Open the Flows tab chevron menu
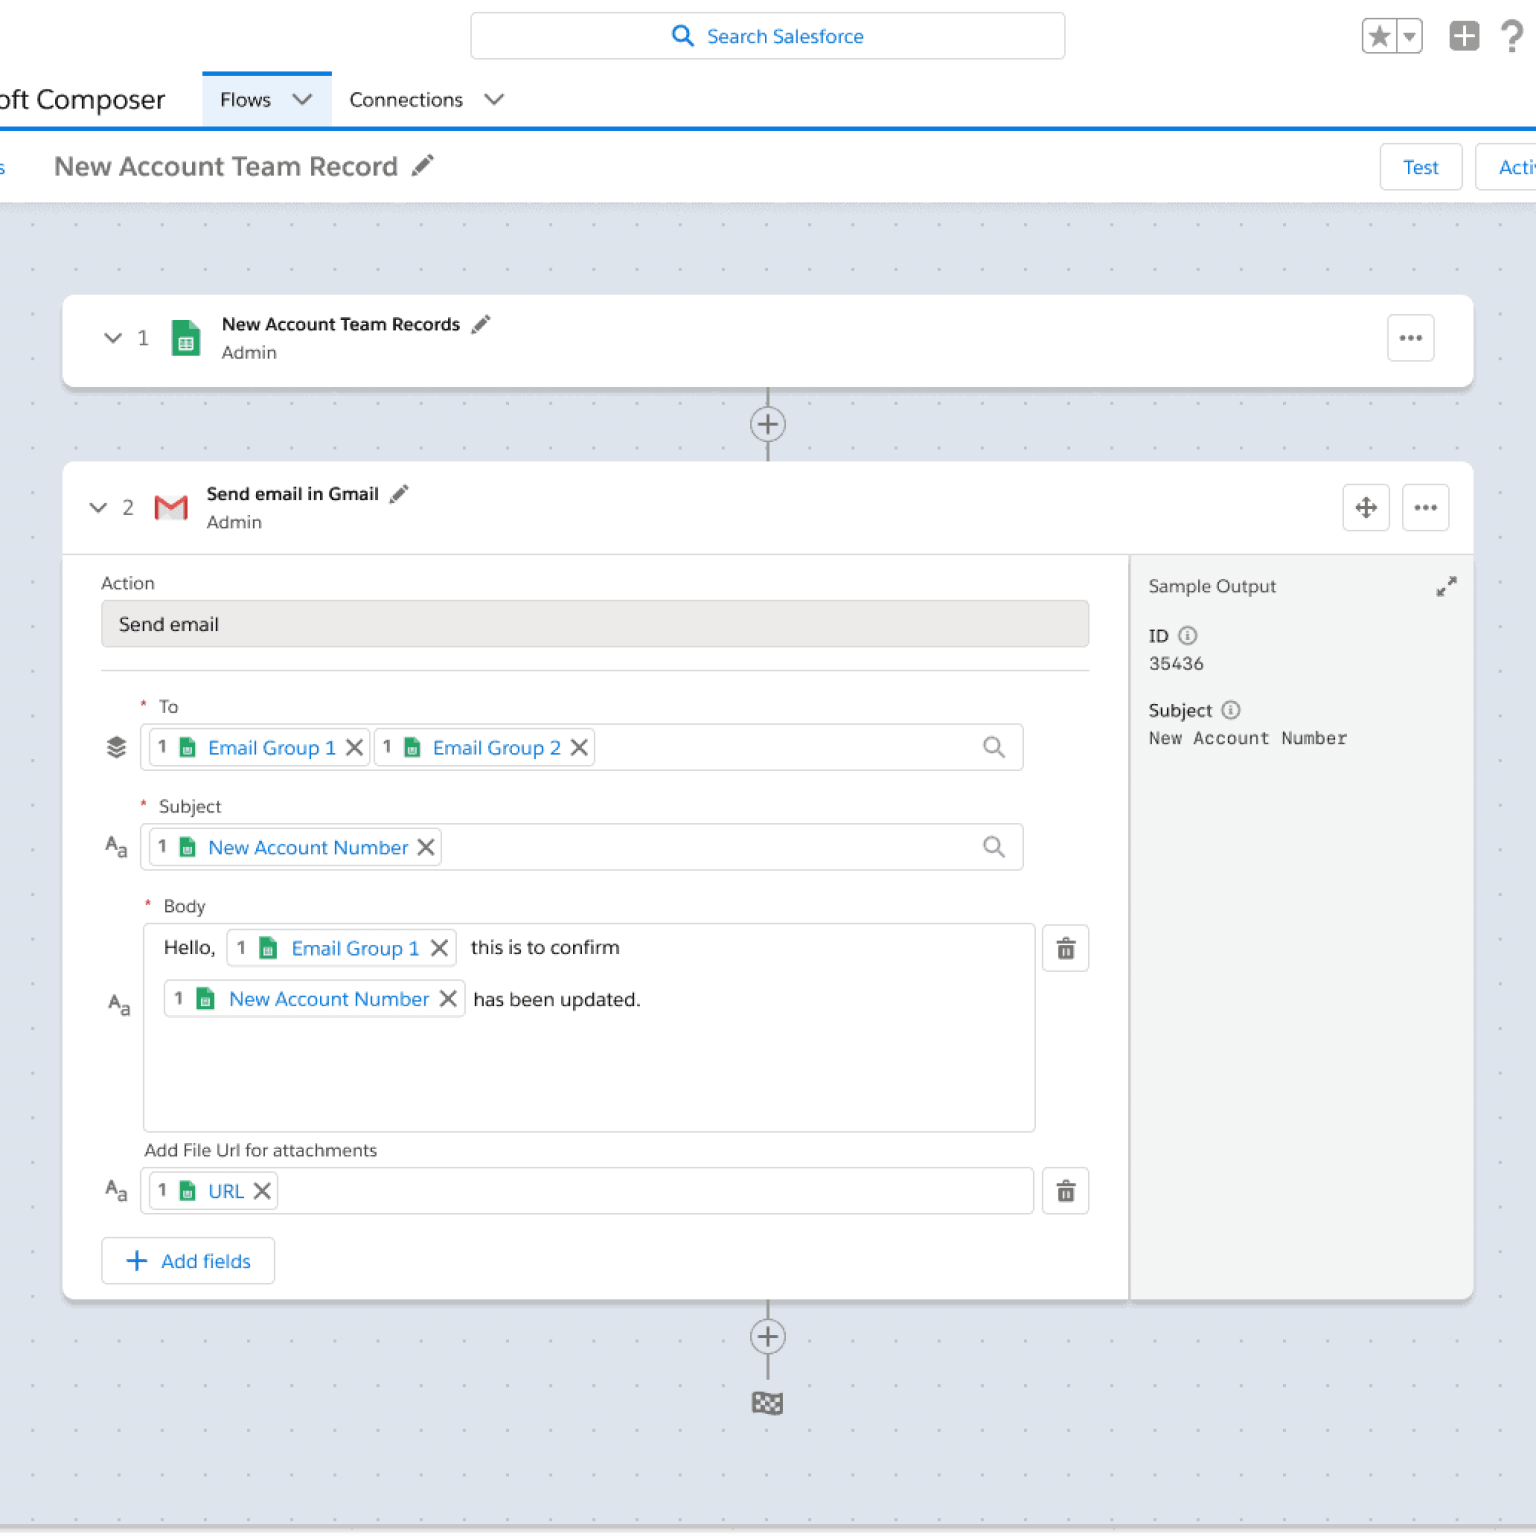The width and height of the screenshot is (1536, 1536). pos(302,100)
